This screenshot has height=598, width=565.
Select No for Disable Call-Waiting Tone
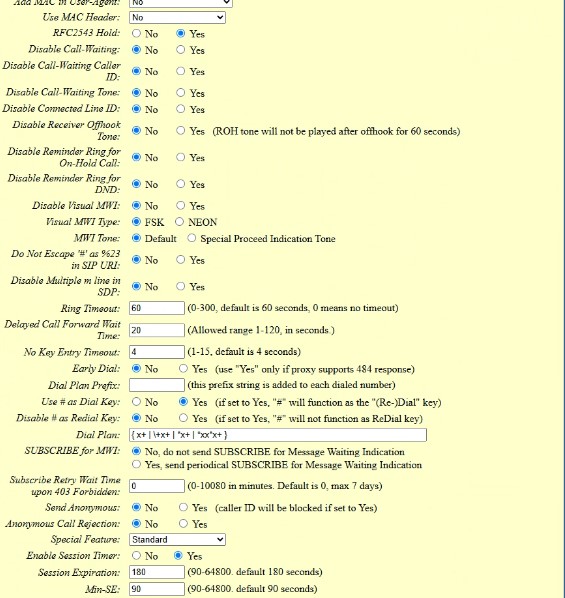click(136, 93)
